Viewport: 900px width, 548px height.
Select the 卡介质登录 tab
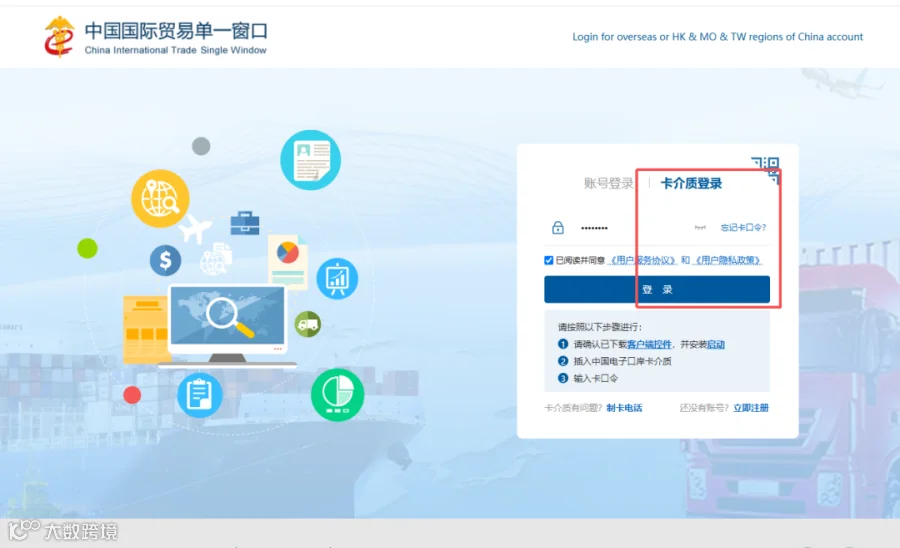(x=691, y=184)
